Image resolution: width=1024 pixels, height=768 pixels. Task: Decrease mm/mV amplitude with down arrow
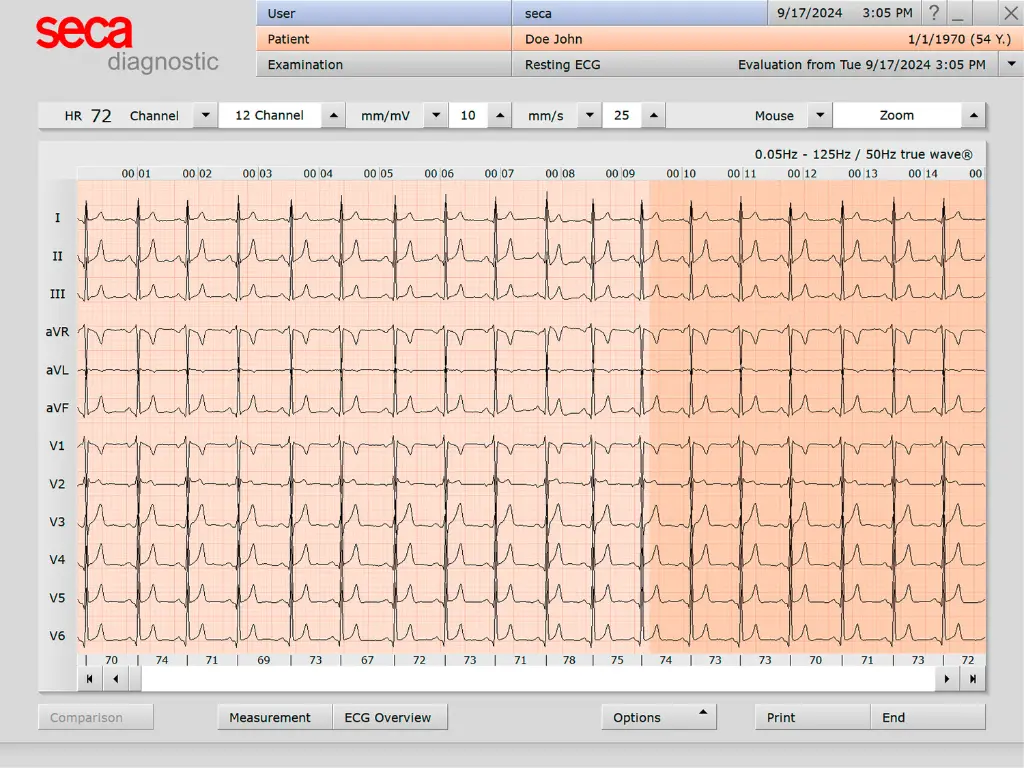(x=435, y=115)
